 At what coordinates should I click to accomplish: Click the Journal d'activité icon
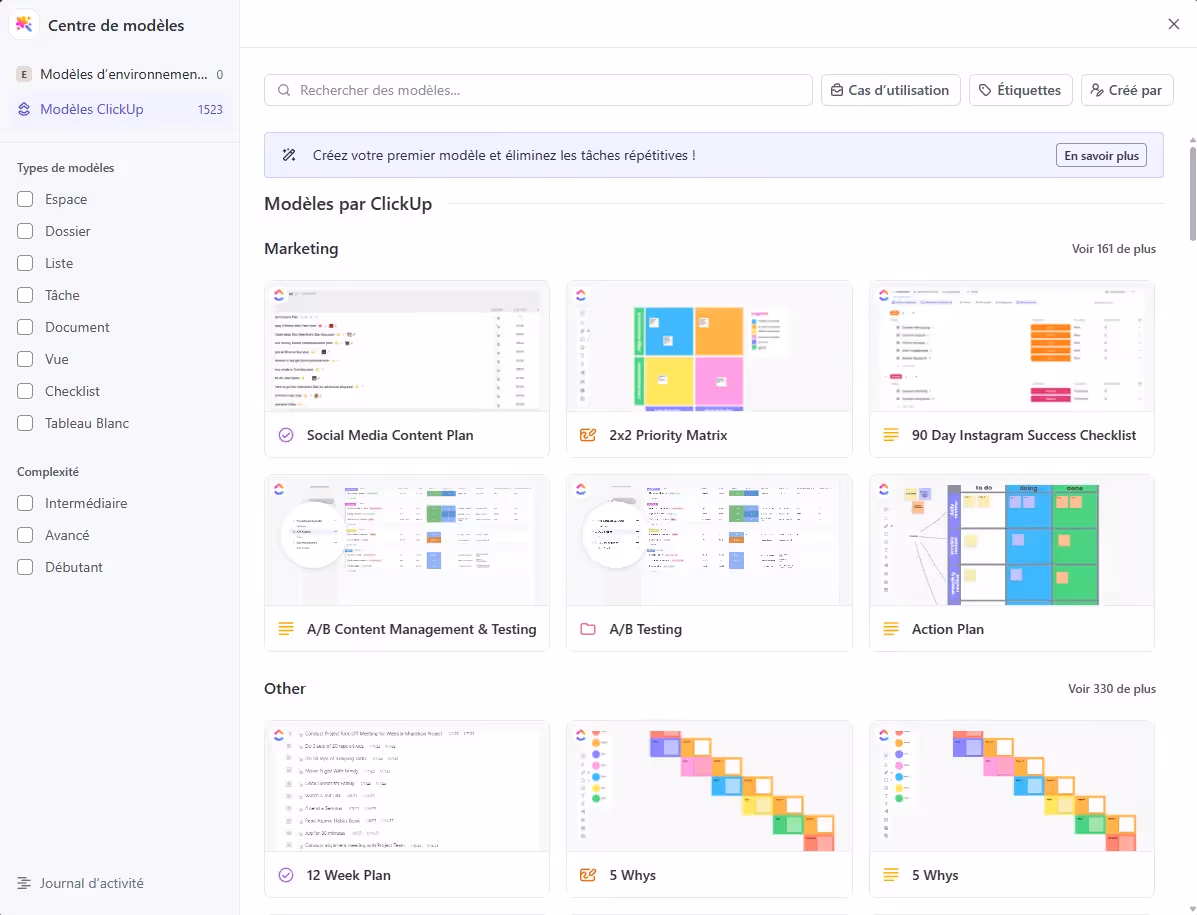[x=24, y=883]
